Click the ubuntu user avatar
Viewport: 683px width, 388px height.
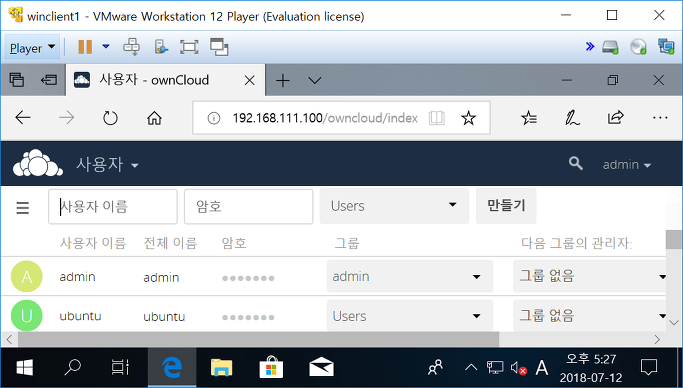coord(27,315)
